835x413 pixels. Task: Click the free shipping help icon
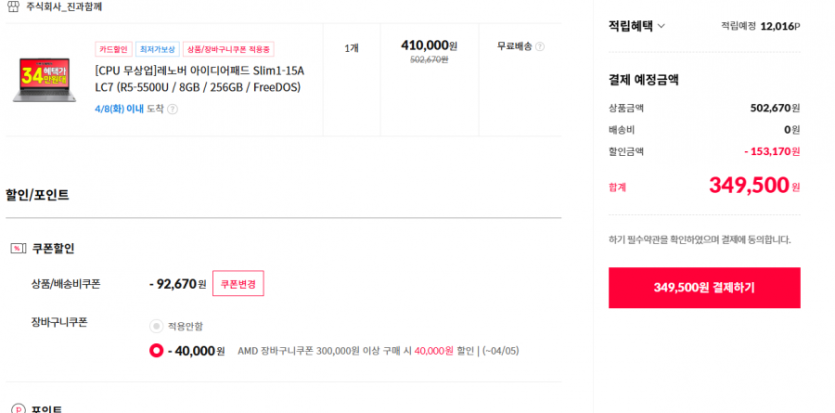point(540,46)
